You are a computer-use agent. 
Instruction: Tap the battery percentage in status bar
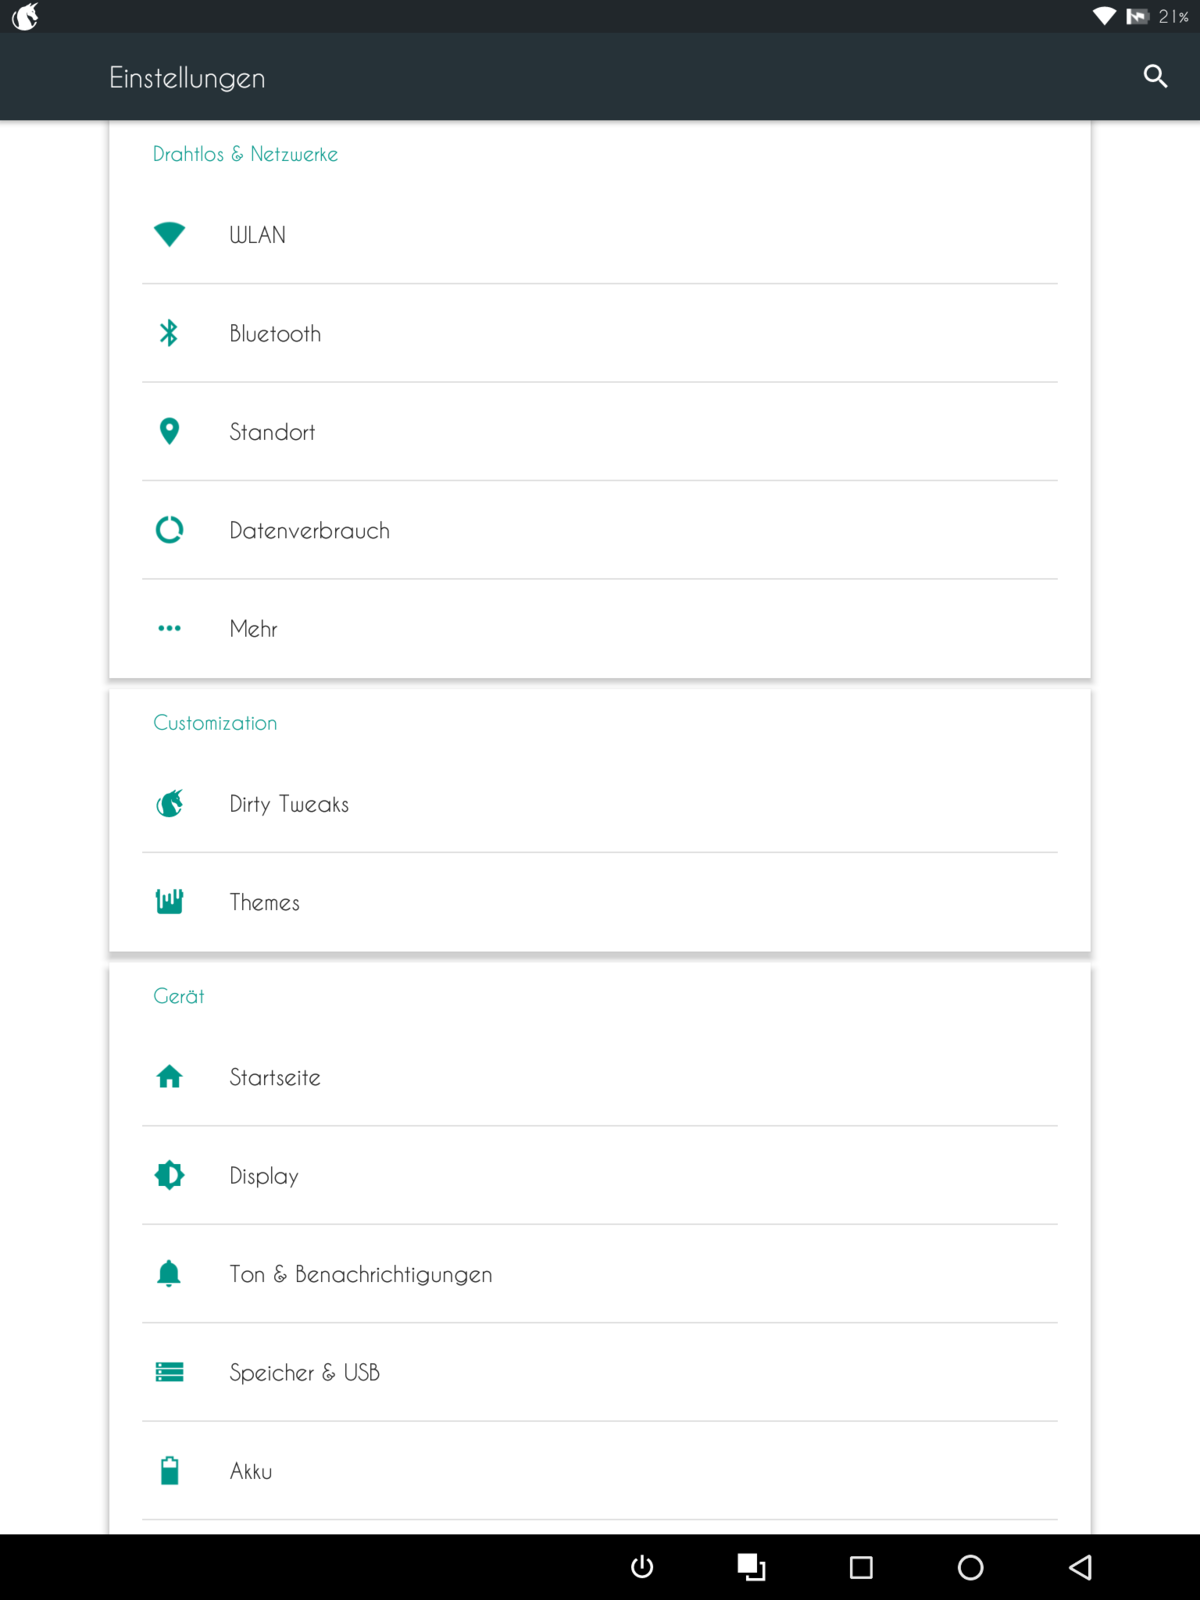coord(1173,17)
